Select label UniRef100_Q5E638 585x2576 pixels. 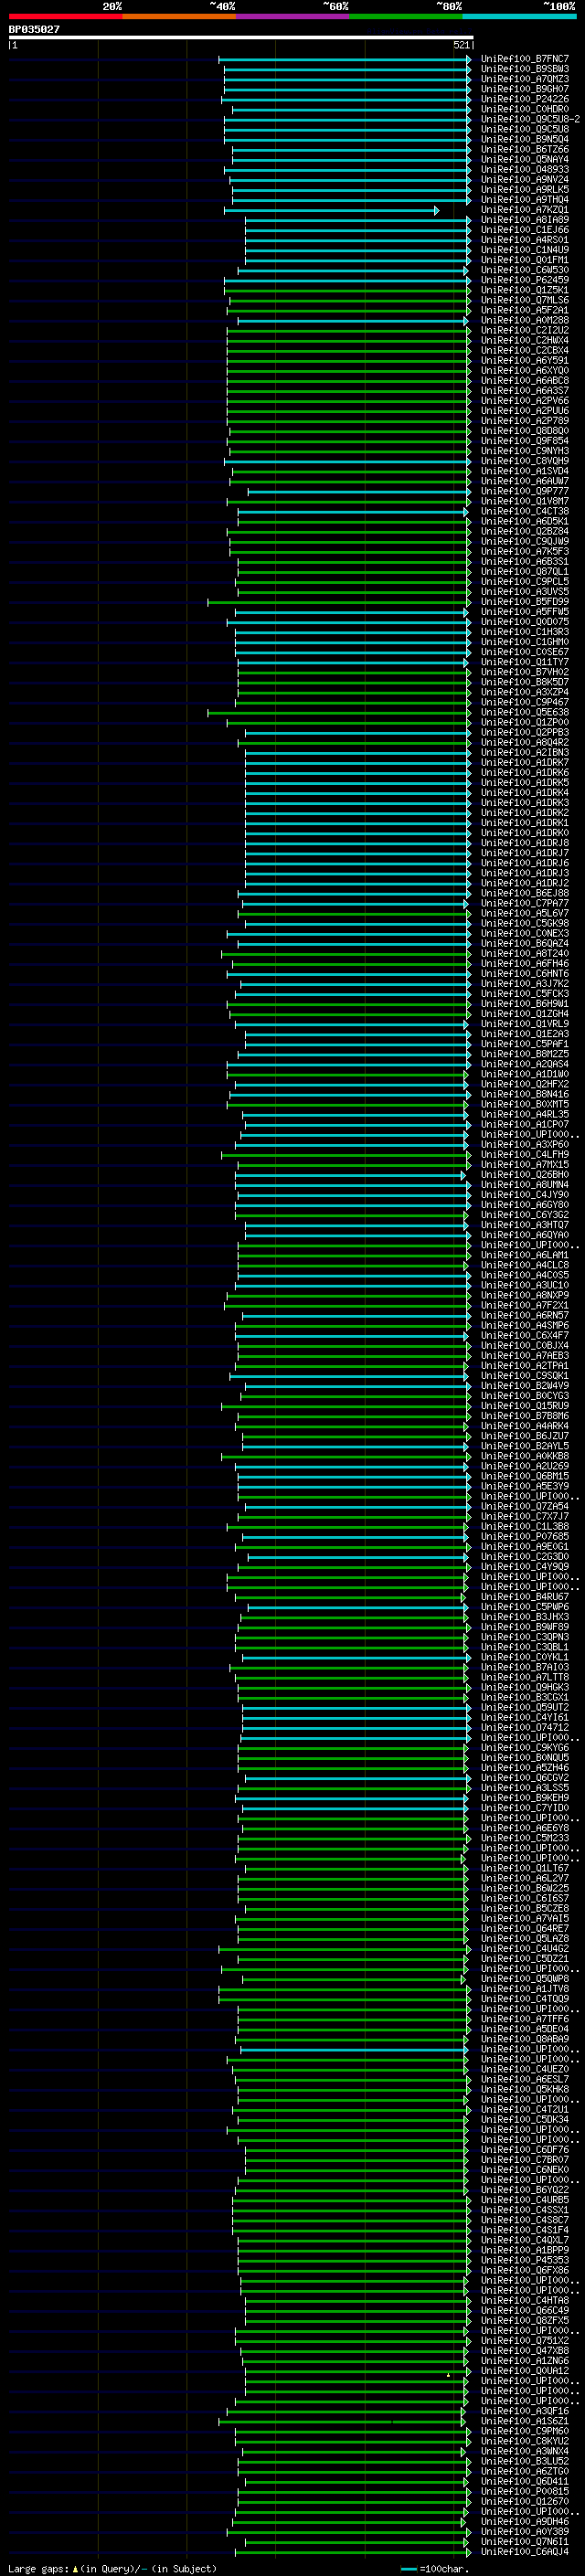[524, 713]
